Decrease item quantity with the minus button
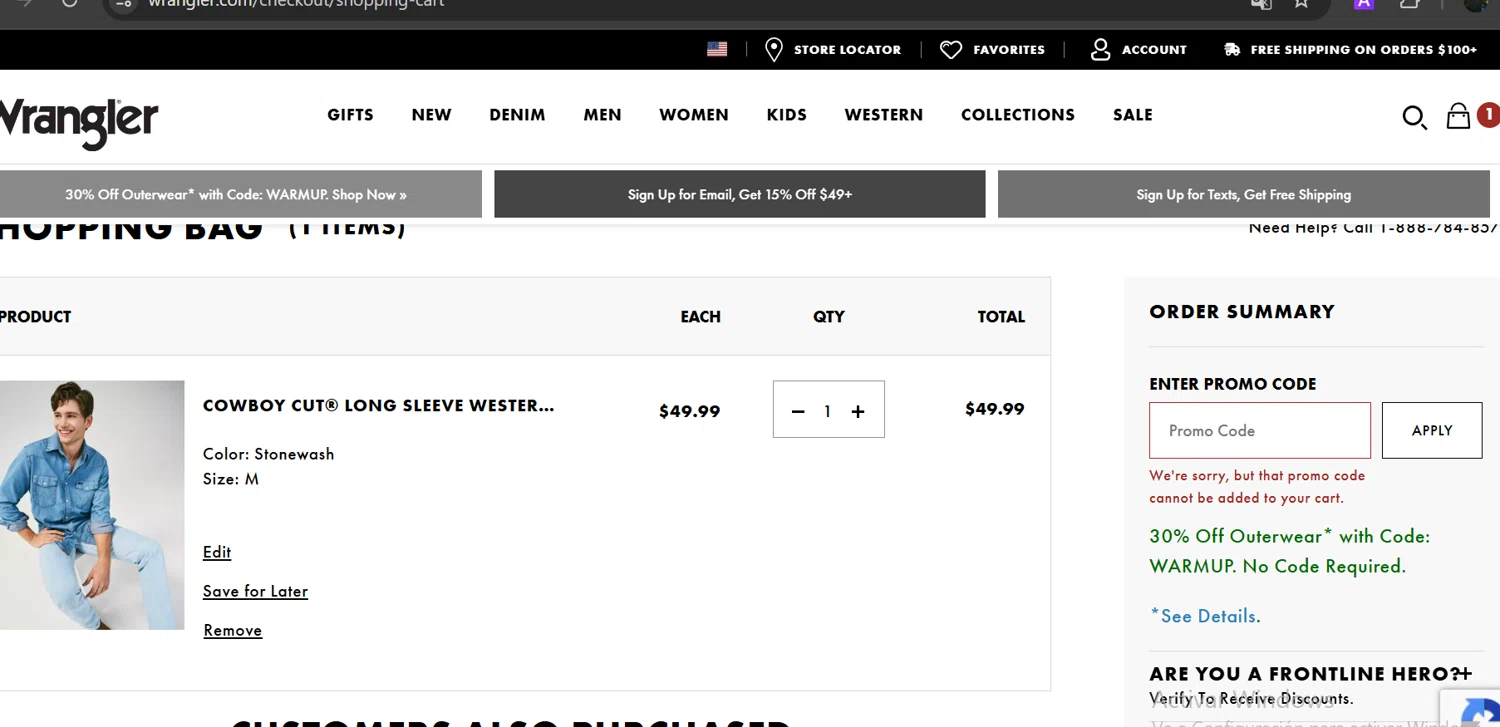This screenshot has width=1500, height=727. [x=798, y=411]
